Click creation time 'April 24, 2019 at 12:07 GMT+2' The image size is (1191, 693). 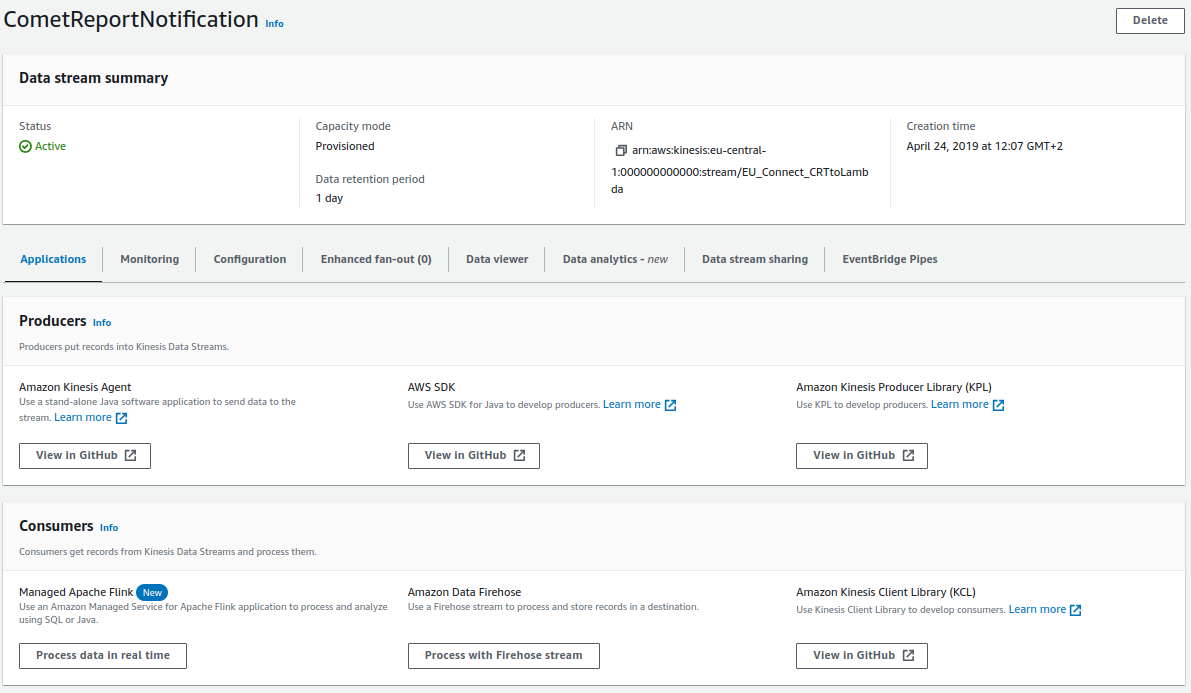pyautogui.click(x=984, y=146)
